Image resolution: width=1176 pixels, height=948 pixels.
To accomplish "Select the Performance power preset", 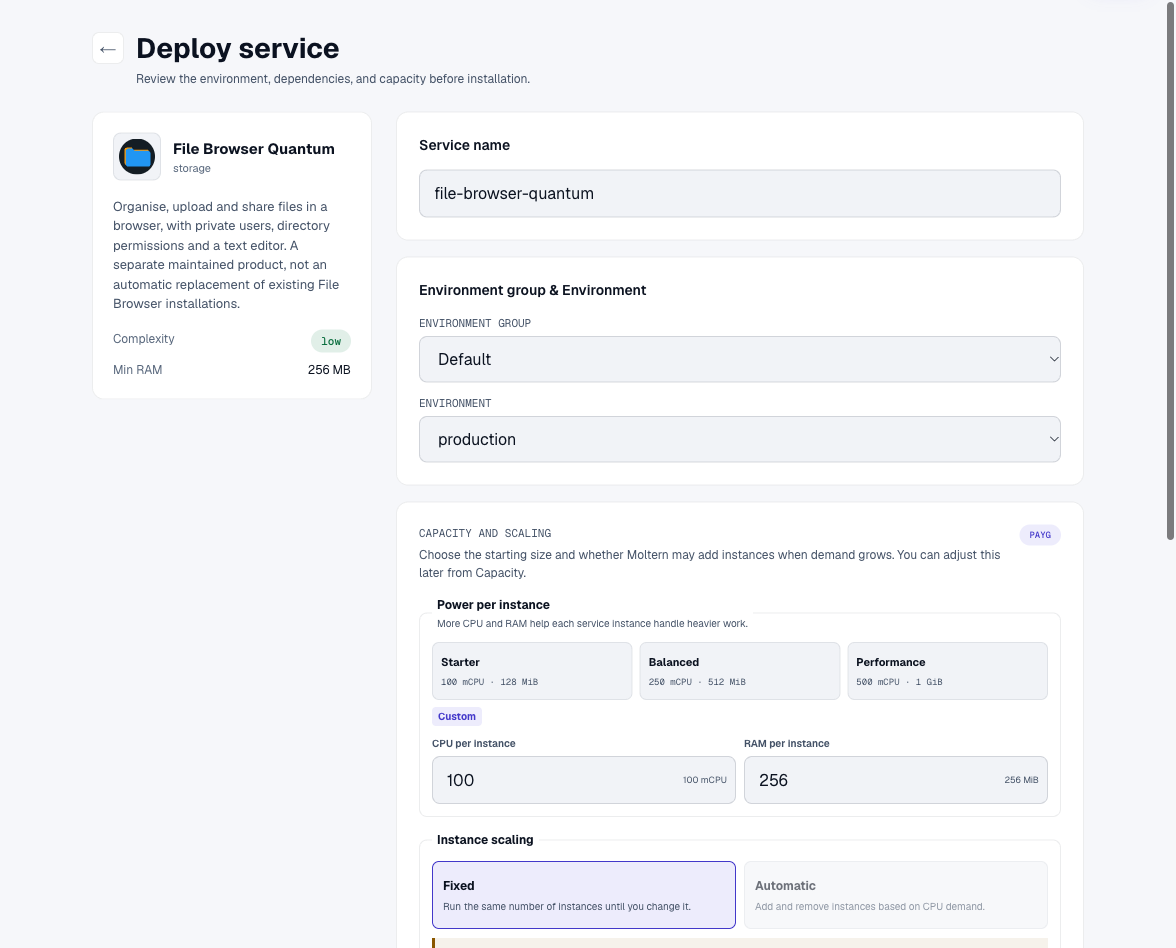I will (x=947, y=671).
